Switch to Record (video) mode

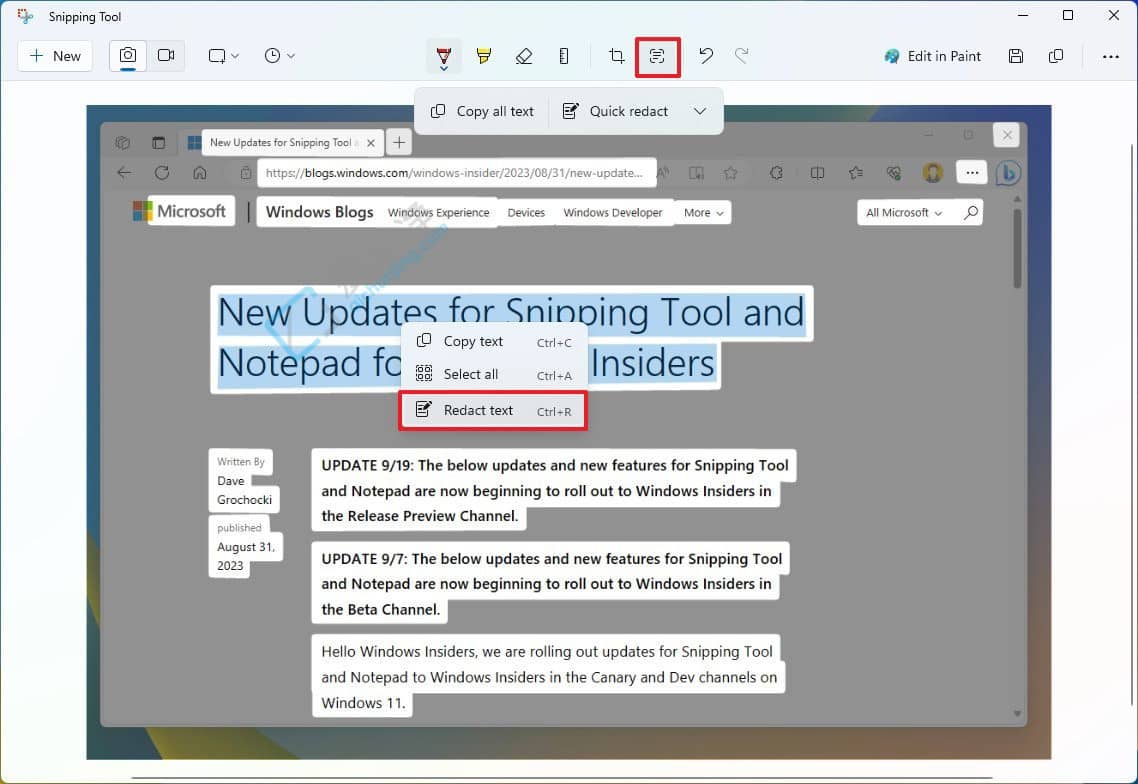pyautogui.click(x=166, y=56)
